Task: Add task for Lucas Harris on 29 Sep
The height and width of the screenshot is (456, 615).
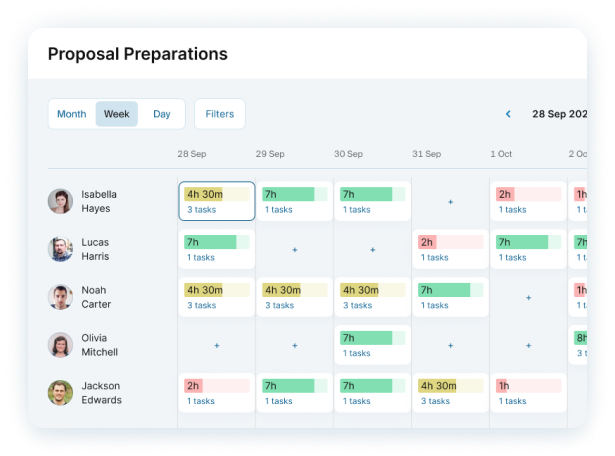Action: (x=294, y=250)
